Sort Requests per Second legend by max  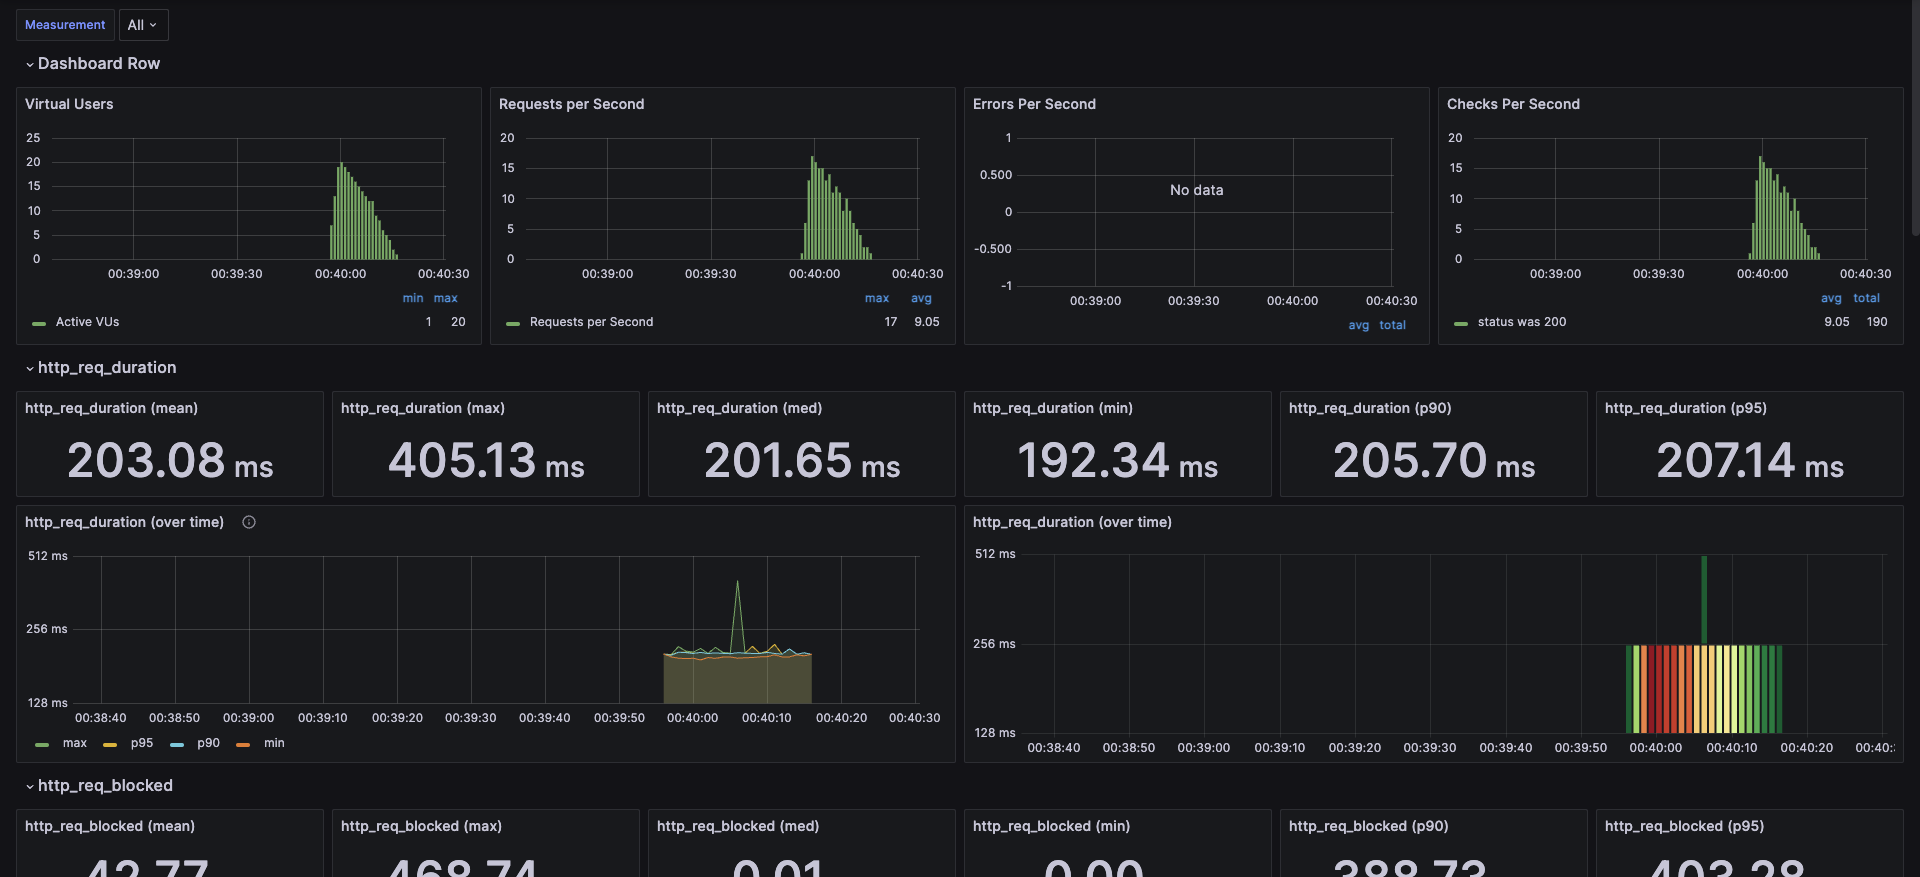[877, 298]
